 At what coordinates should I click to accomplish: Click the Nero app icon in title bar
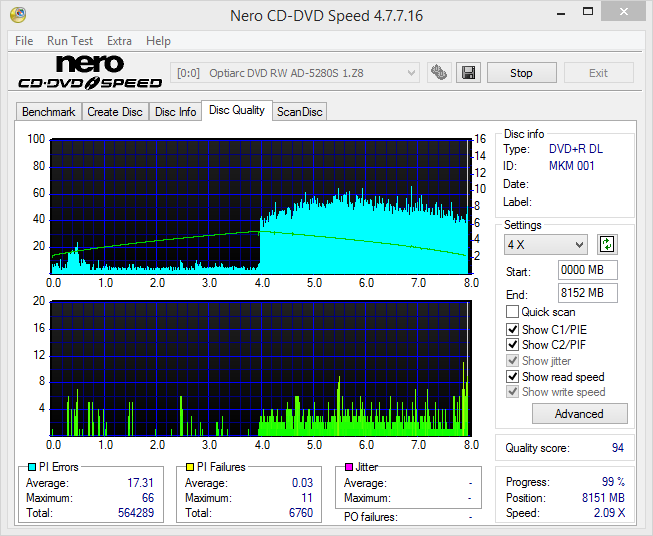point(12,14)
